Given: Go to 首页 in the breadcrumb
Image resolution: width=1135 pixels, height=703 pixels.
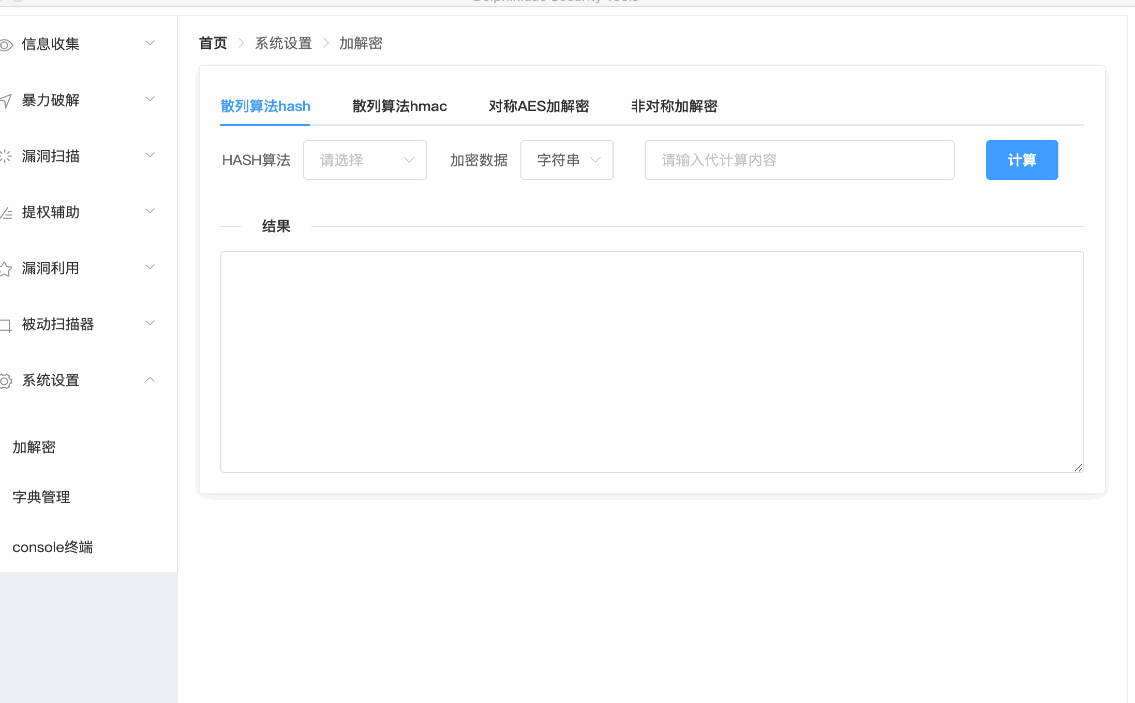Looking at the screenshot, I should [x=212, y=43].
